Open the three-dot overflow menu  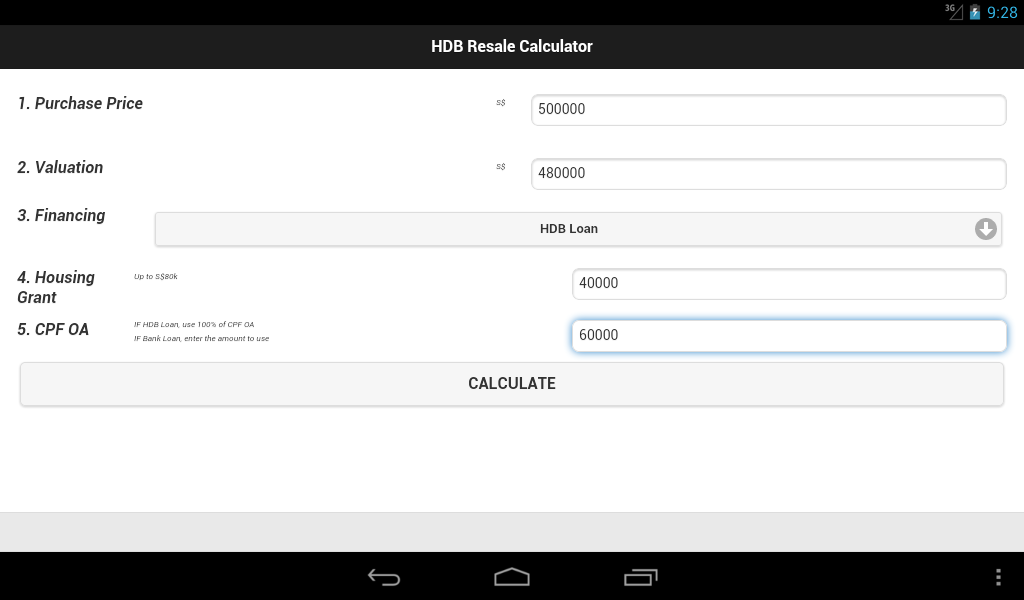998,577
